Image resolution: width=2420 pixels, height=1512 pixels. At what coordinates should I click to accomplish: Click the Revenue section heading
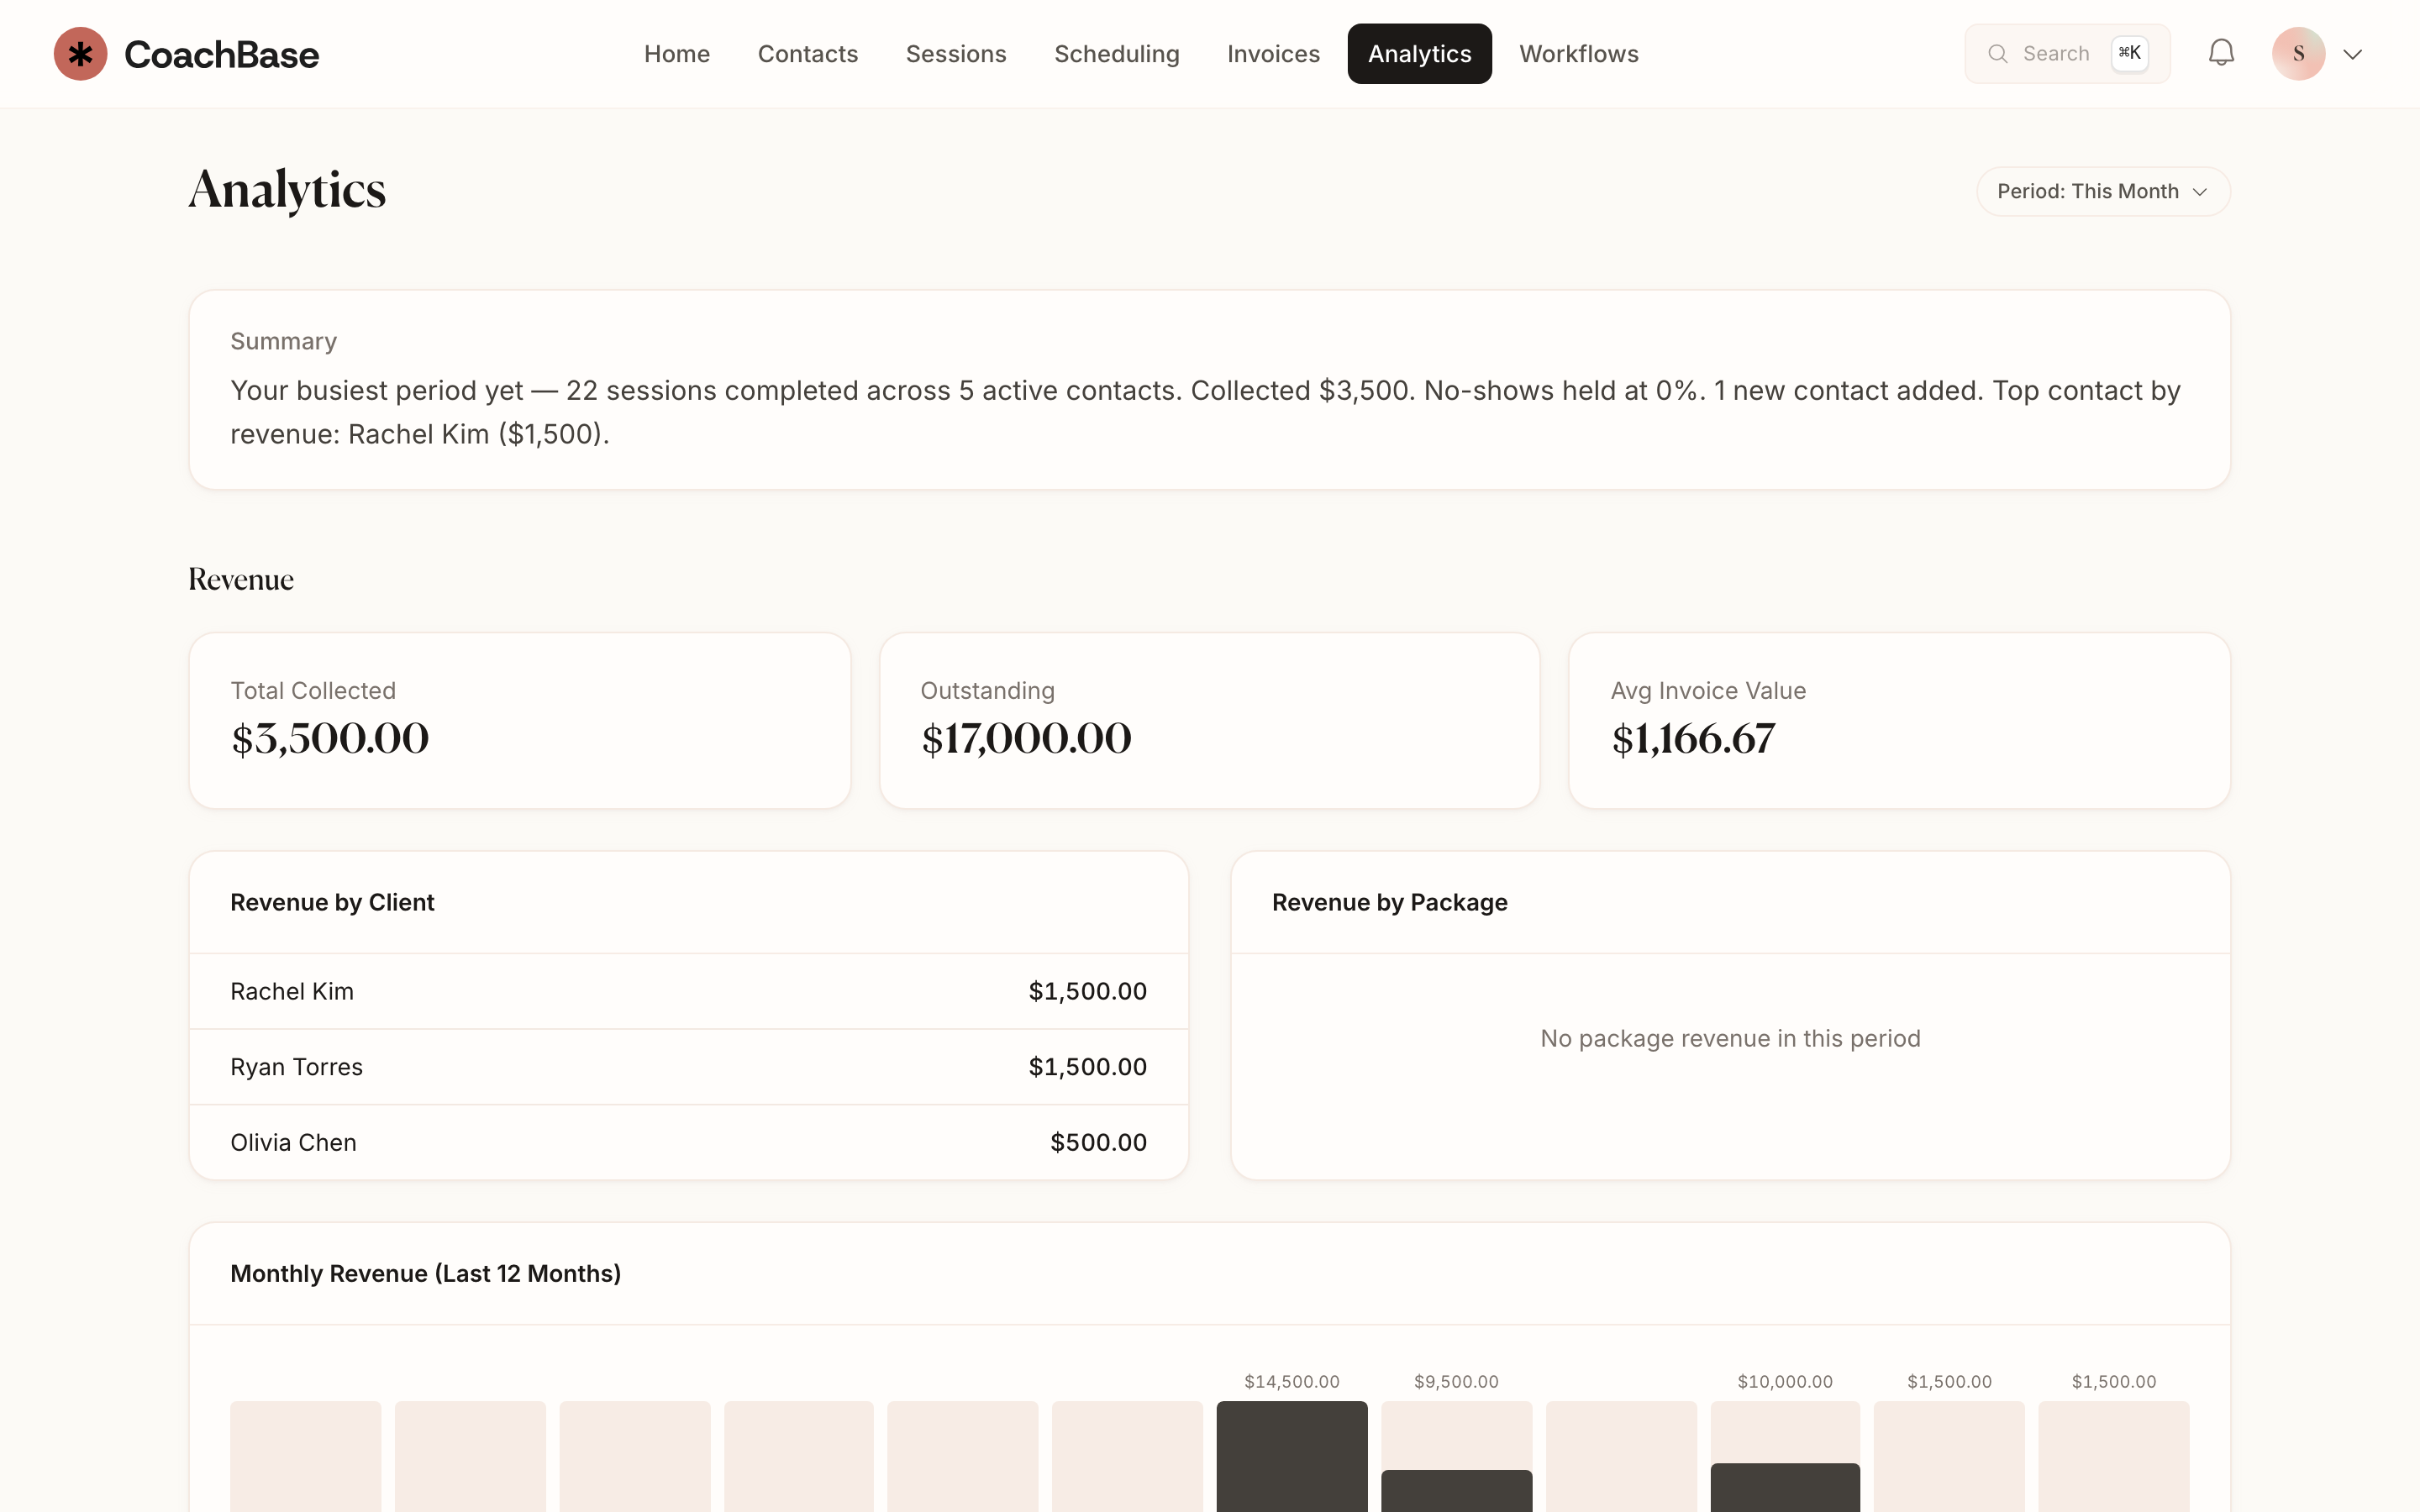[x=241, y=579]
